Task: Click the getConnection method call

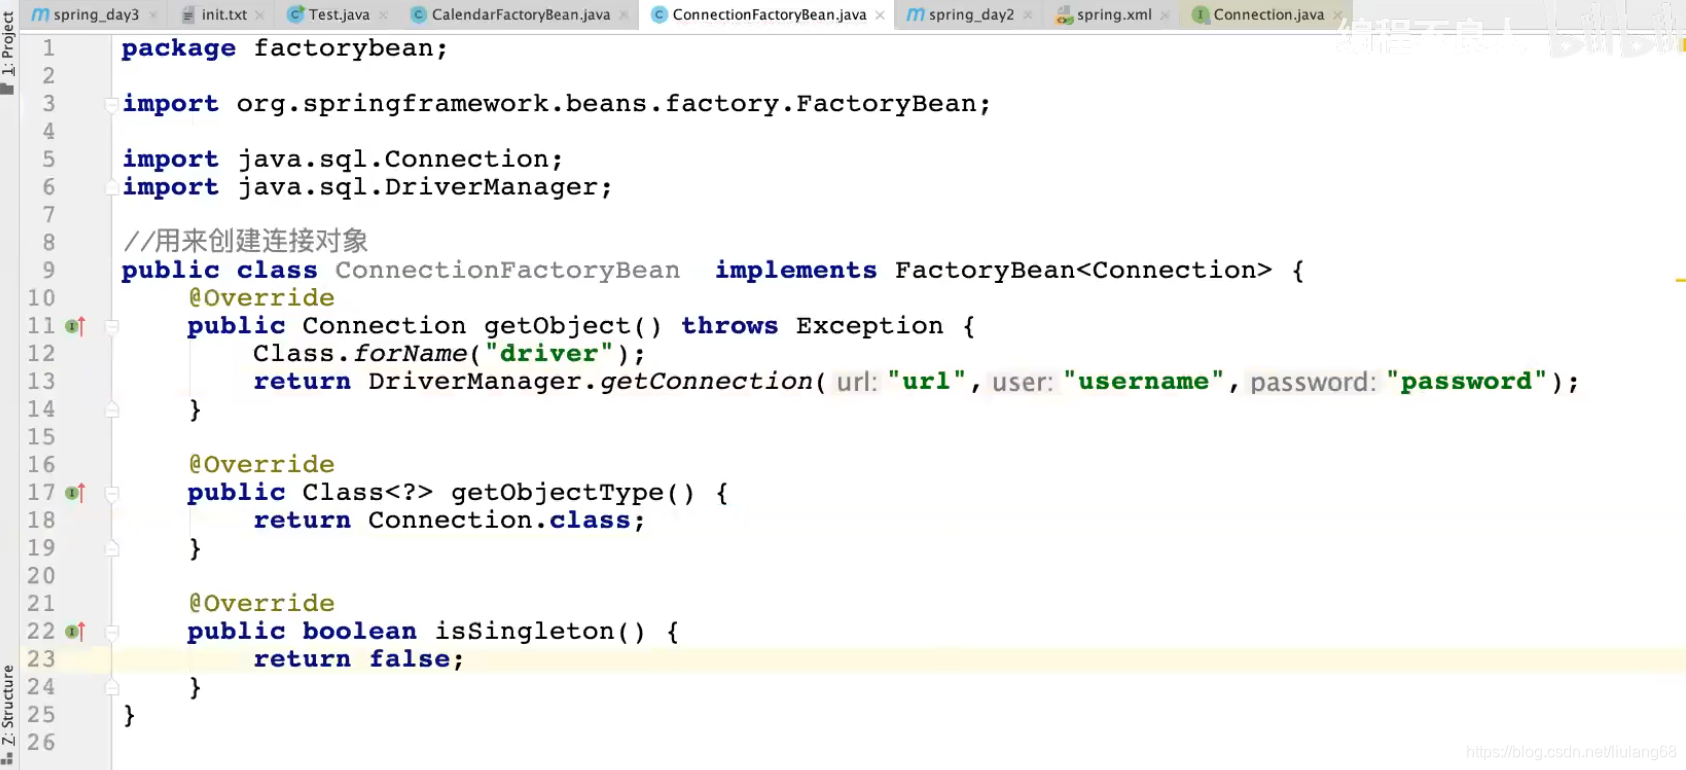Action: coord(706,381)
